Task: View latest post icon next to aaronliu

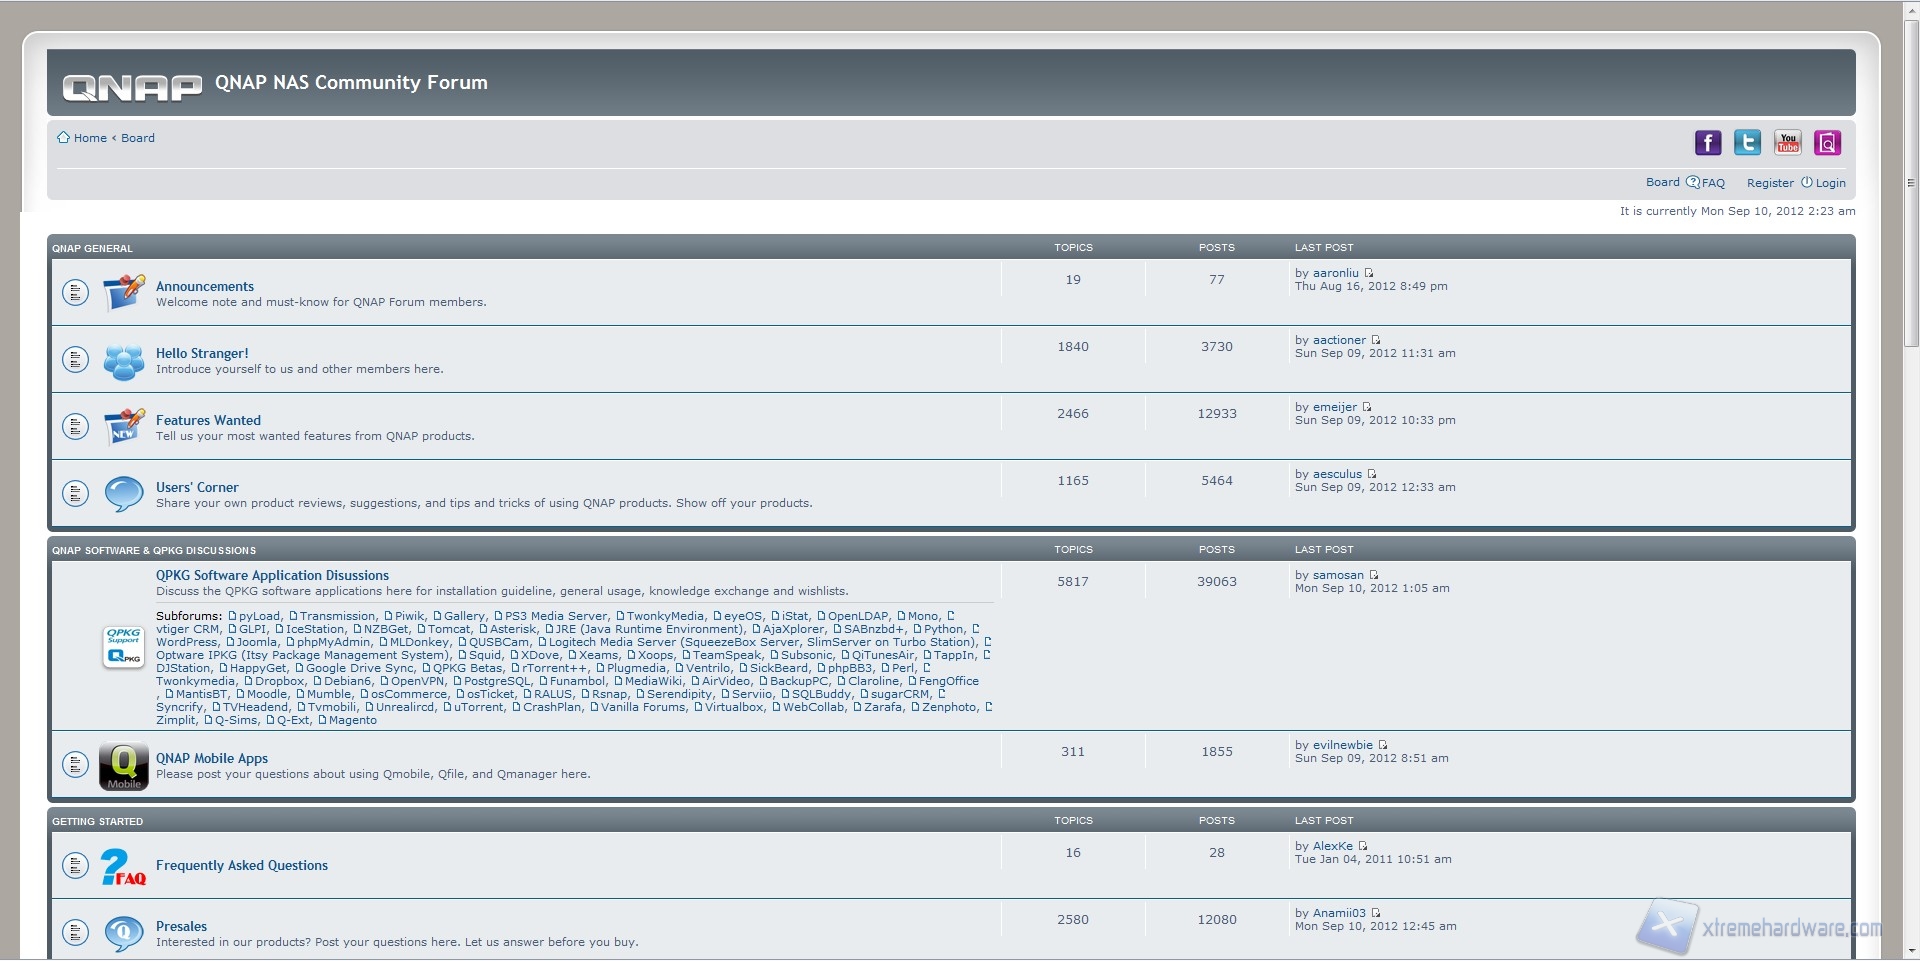Action: click(x=1369, y=273)
